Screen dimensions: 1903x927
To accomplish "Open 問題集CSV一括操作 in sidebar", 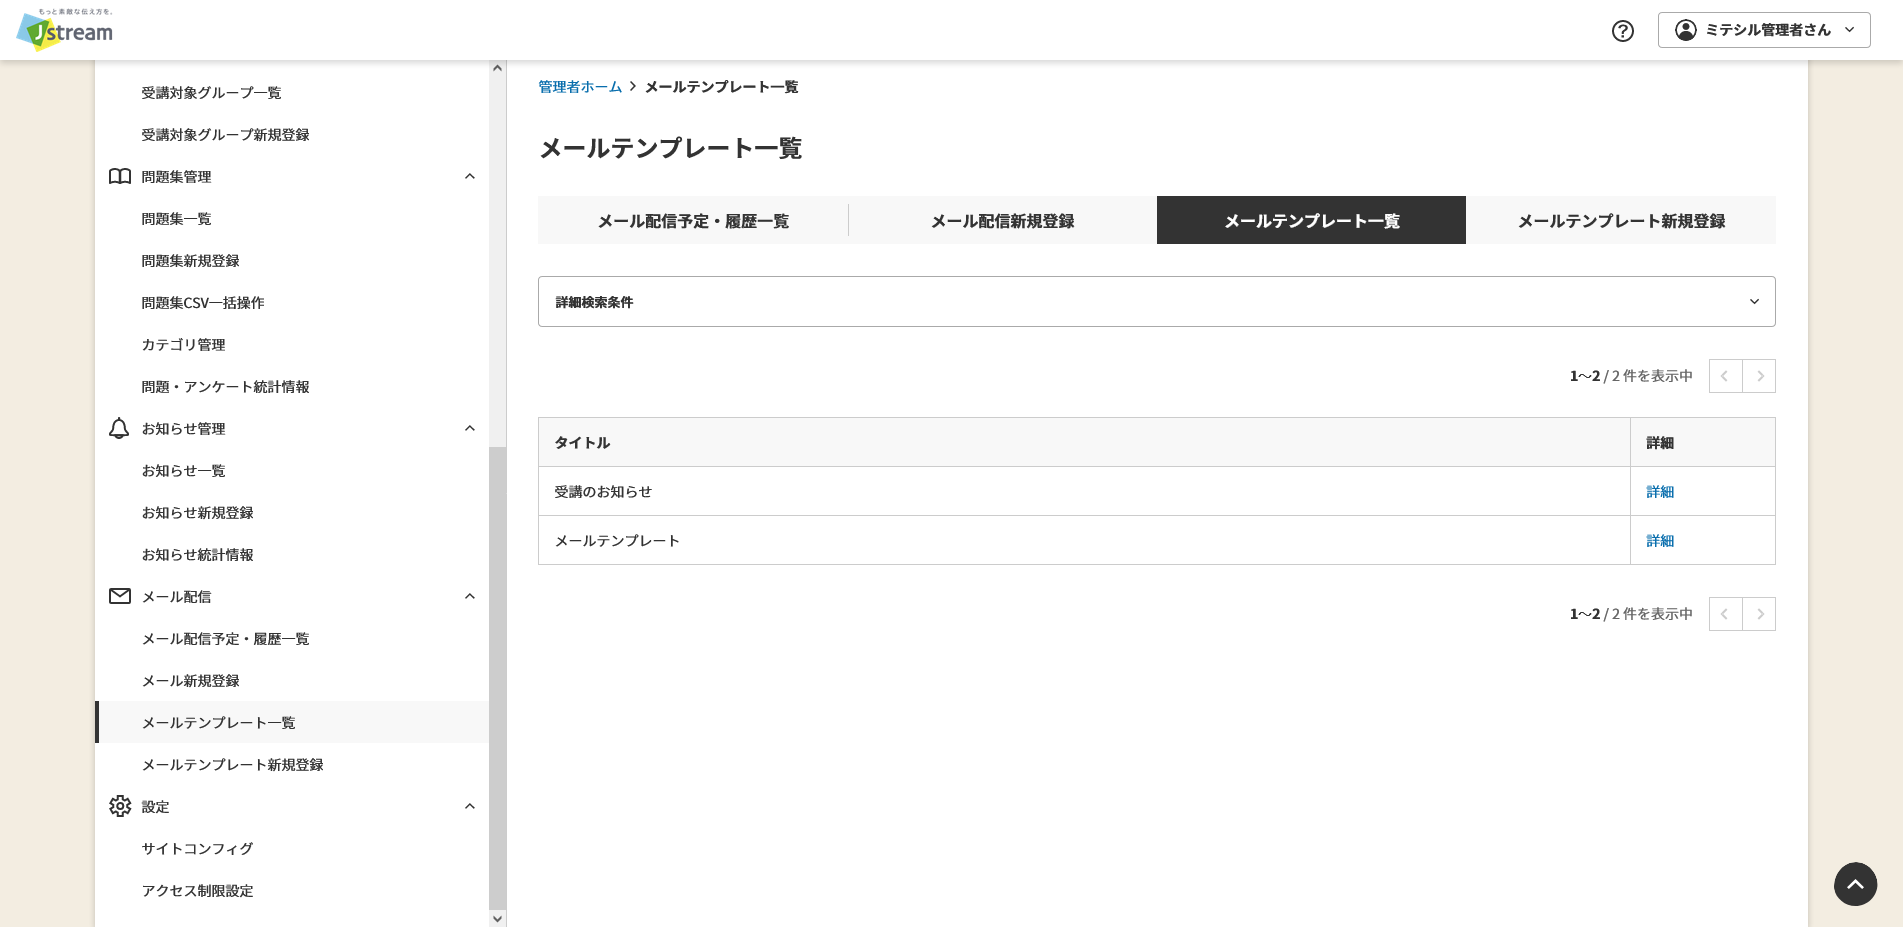I will point(203,303).
